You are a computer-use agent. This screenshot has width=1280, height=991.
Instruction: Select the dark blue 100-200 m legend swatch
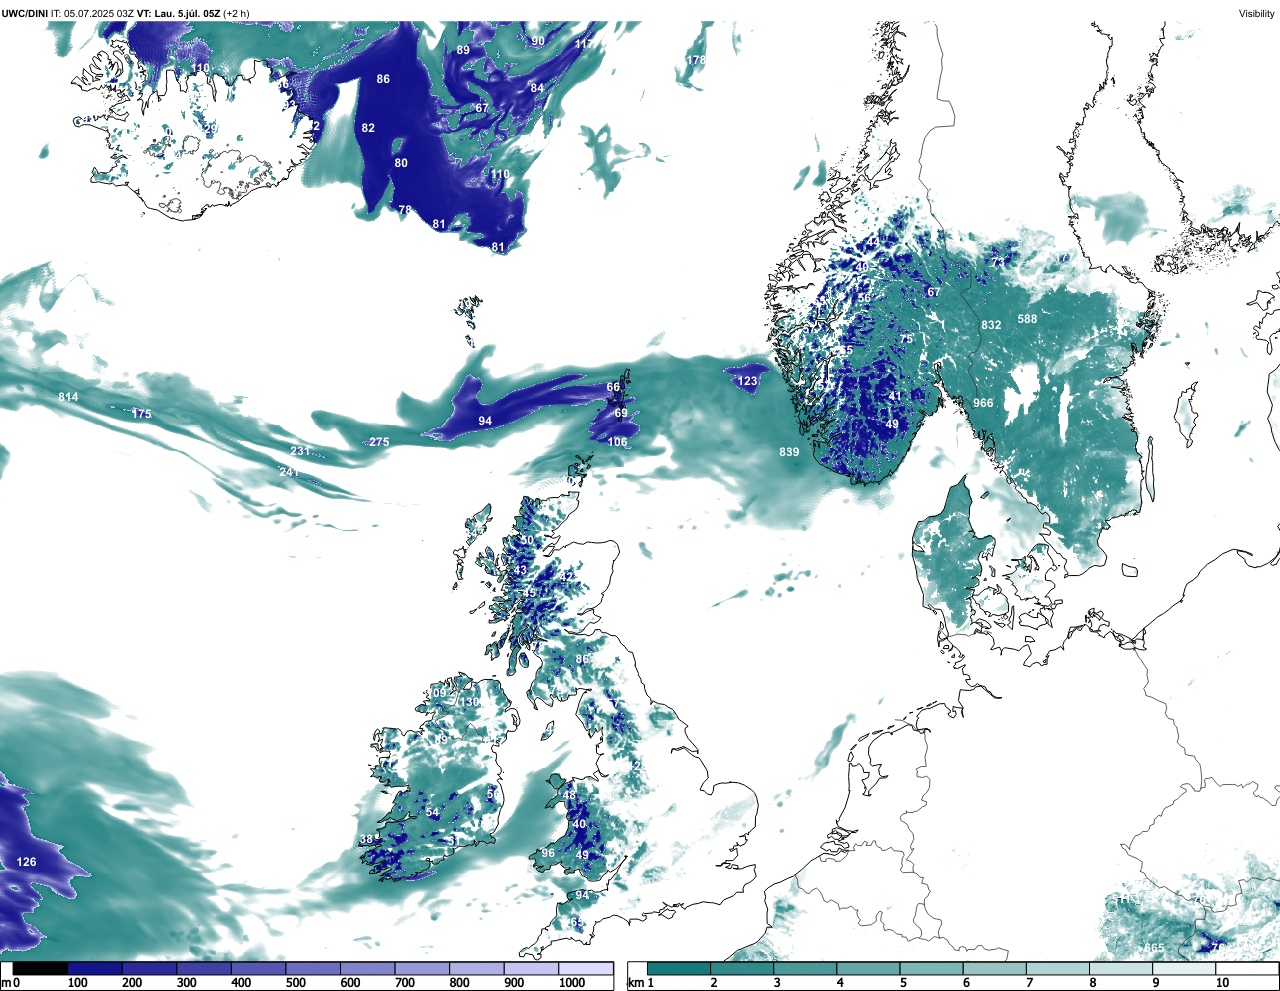pos(94,968)
